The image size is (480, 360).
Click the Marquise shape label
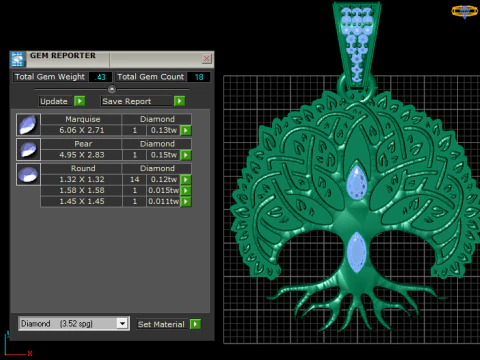click(x=83, y=119)
